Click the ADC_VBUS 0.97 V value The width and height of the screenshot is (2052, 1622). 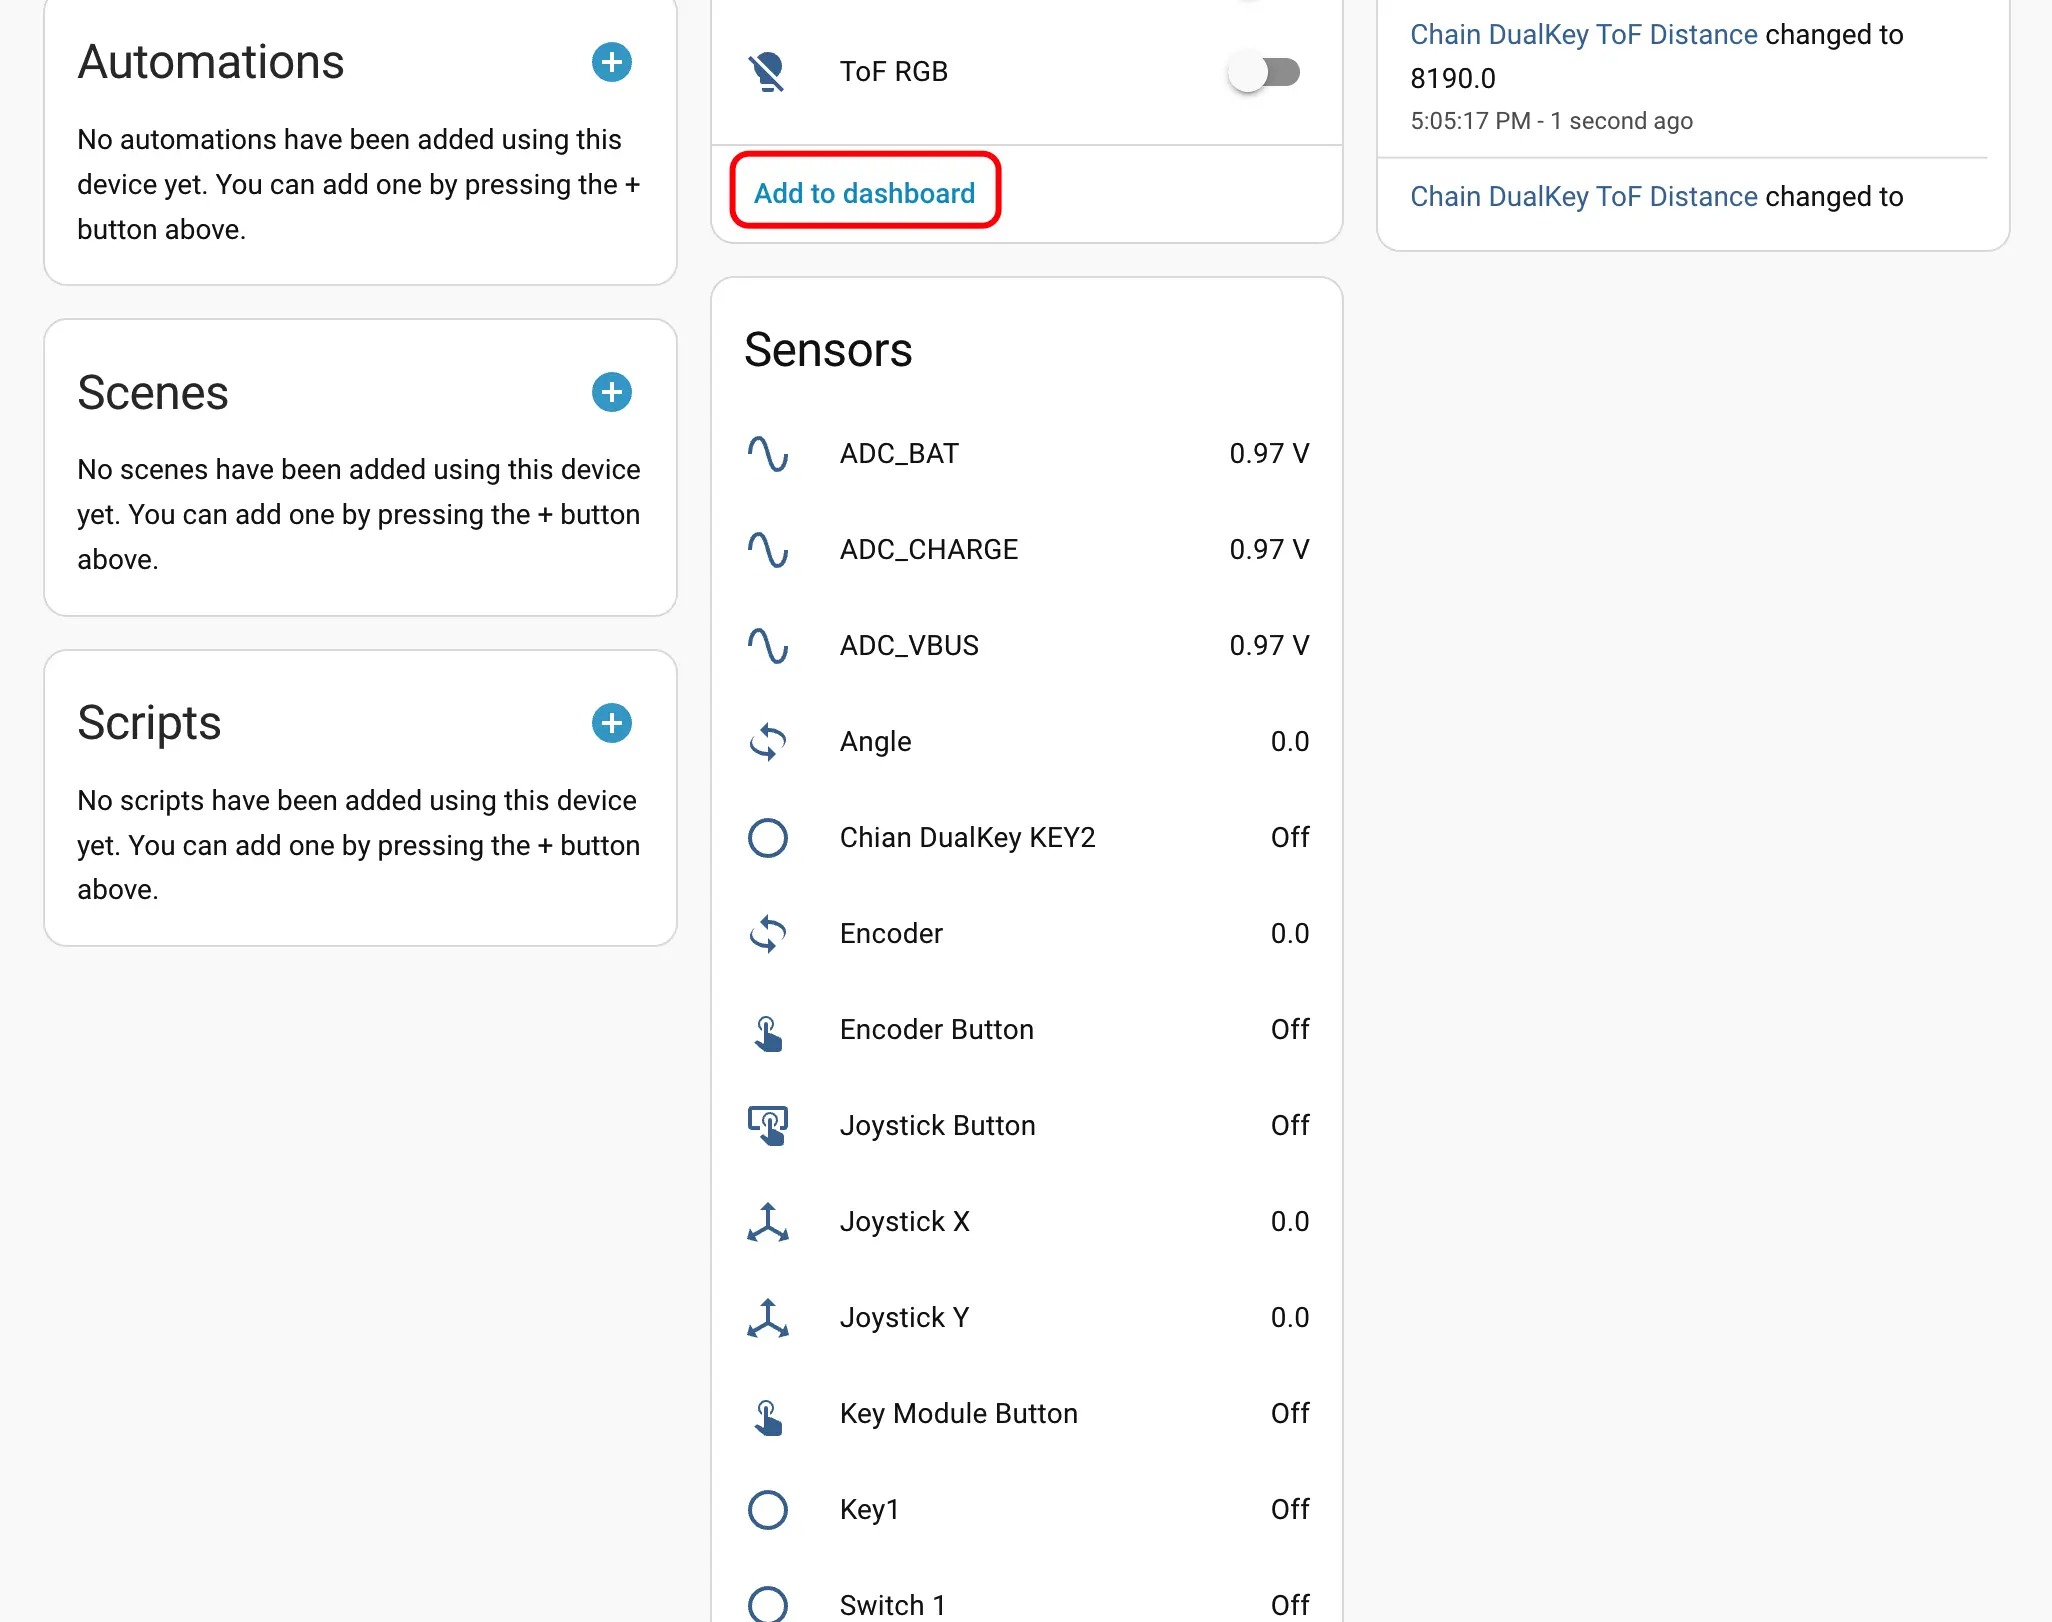(1268, 646)
